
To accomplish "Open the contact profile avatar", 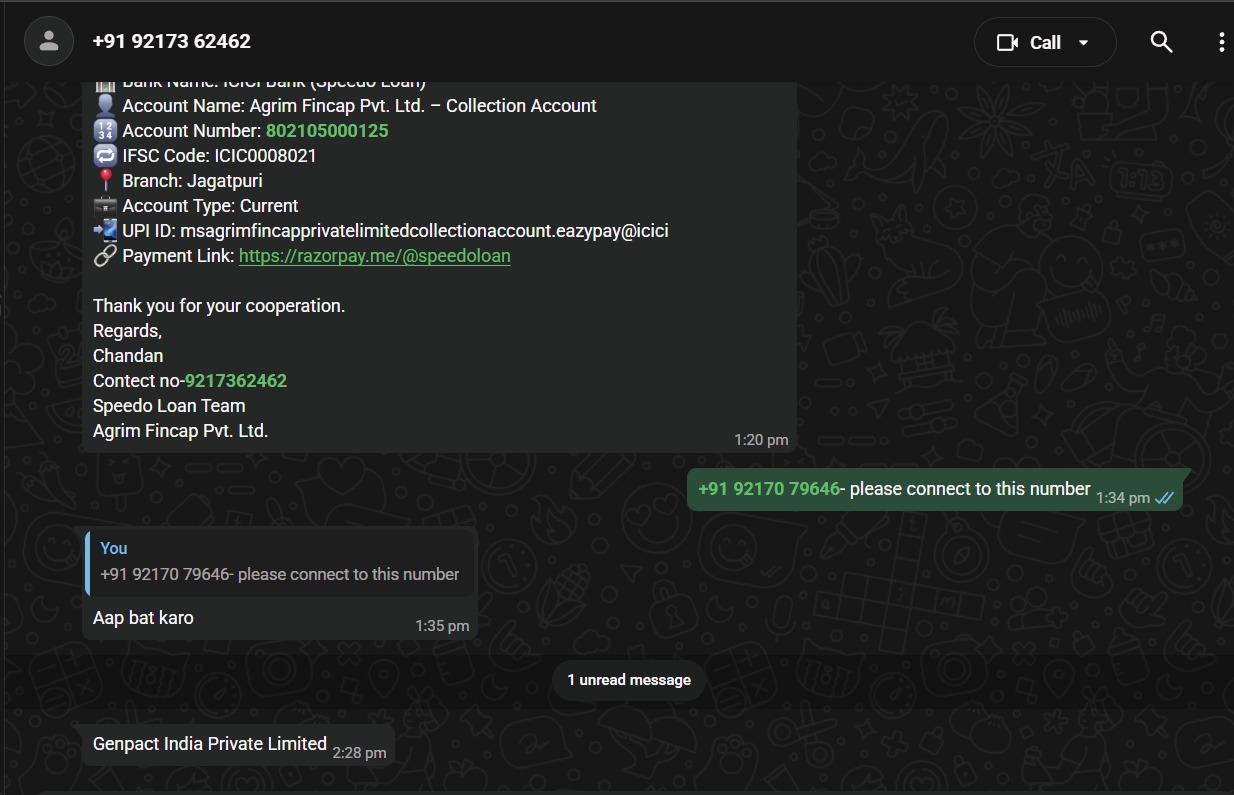I will (48, 42).
